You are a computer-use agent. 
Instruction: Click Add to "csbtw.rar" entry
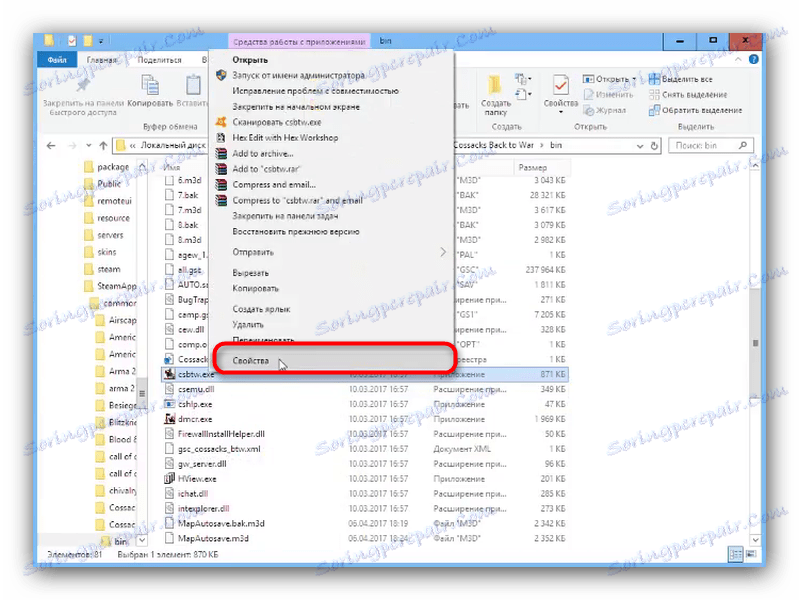click(266, 169)
